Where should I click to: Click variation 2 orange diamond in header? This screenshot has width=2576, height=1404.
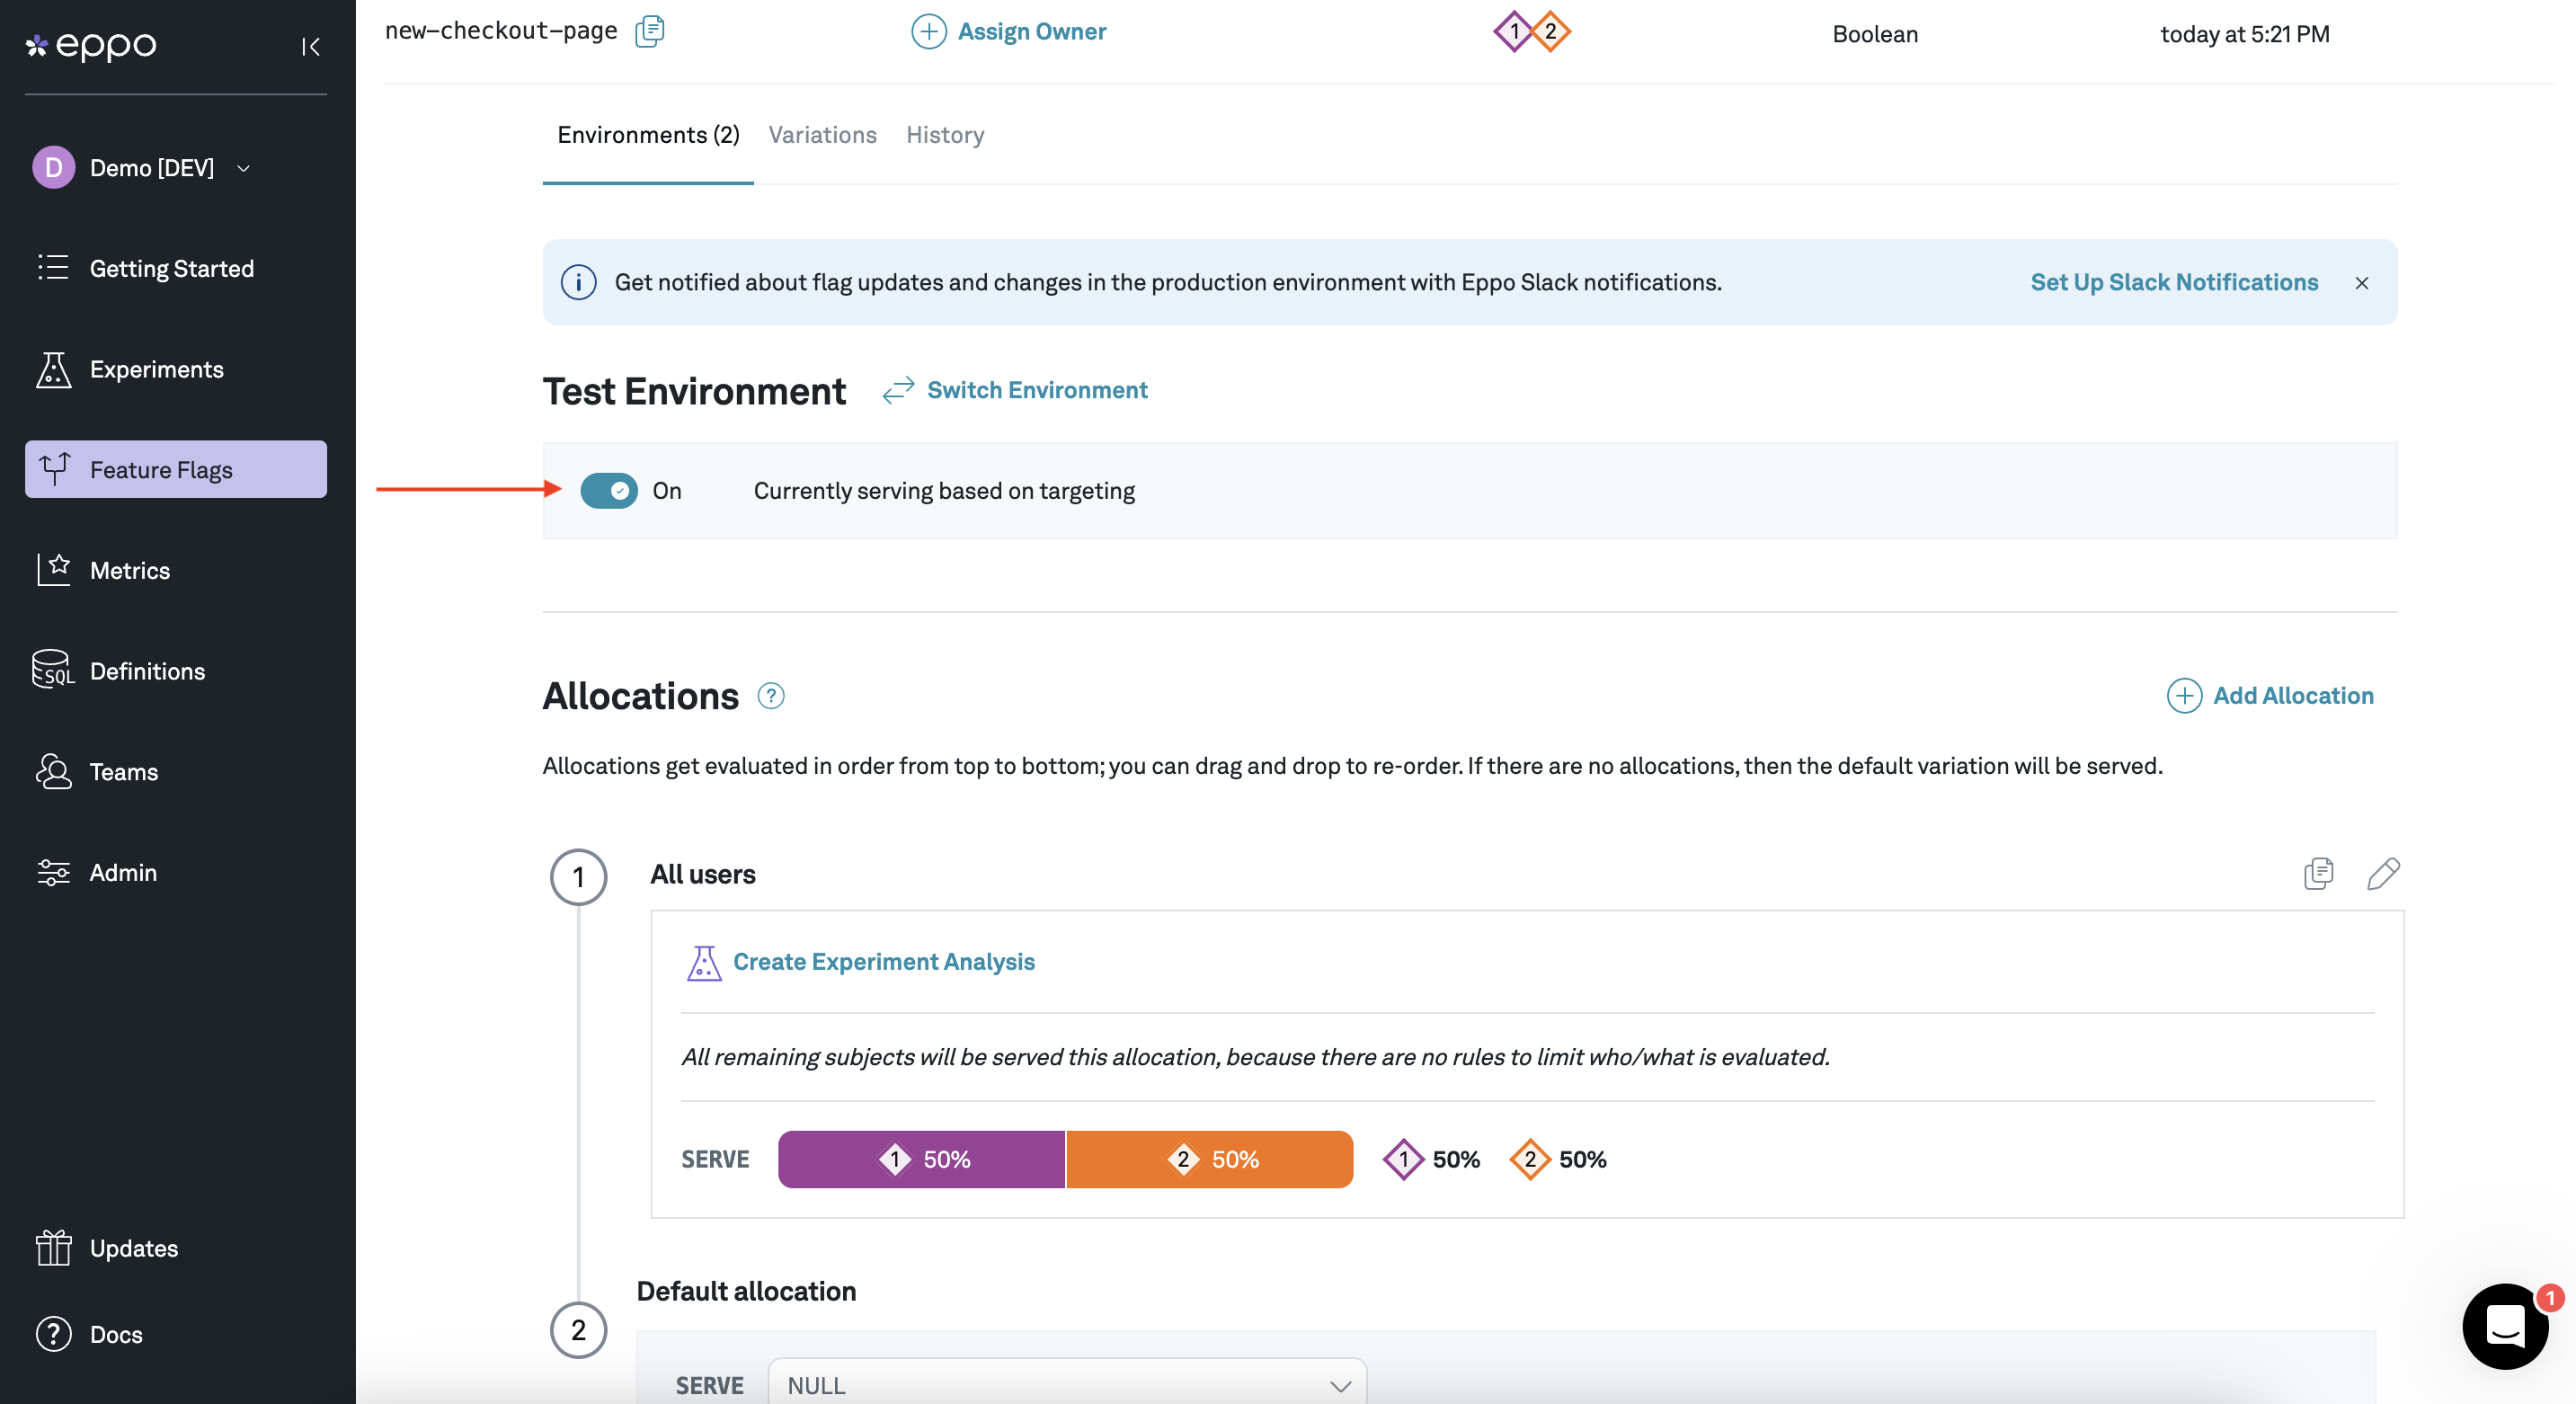pyautogui.click(x=1551, y=32)
